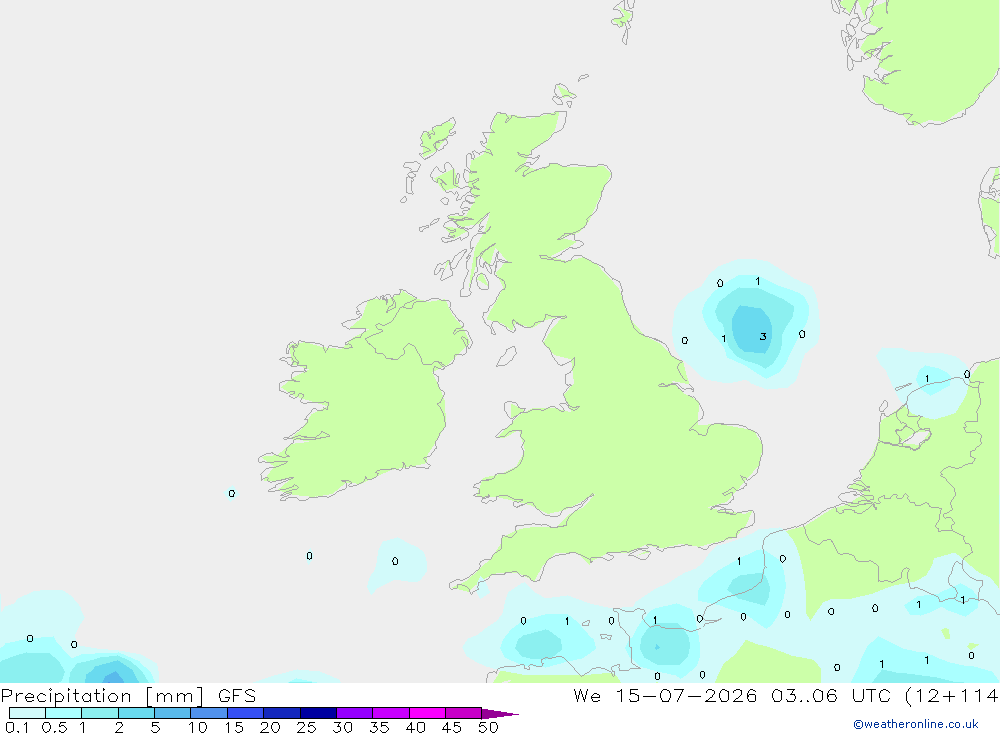
Task: Select the 0.5–1 mm legend color swatch
Action: coord(64,713)
